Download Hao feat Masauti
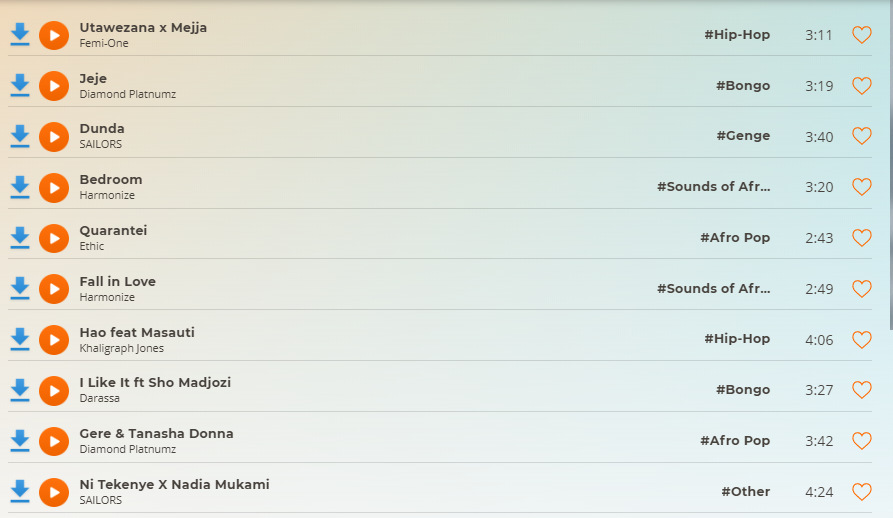 tap(19, 339)
